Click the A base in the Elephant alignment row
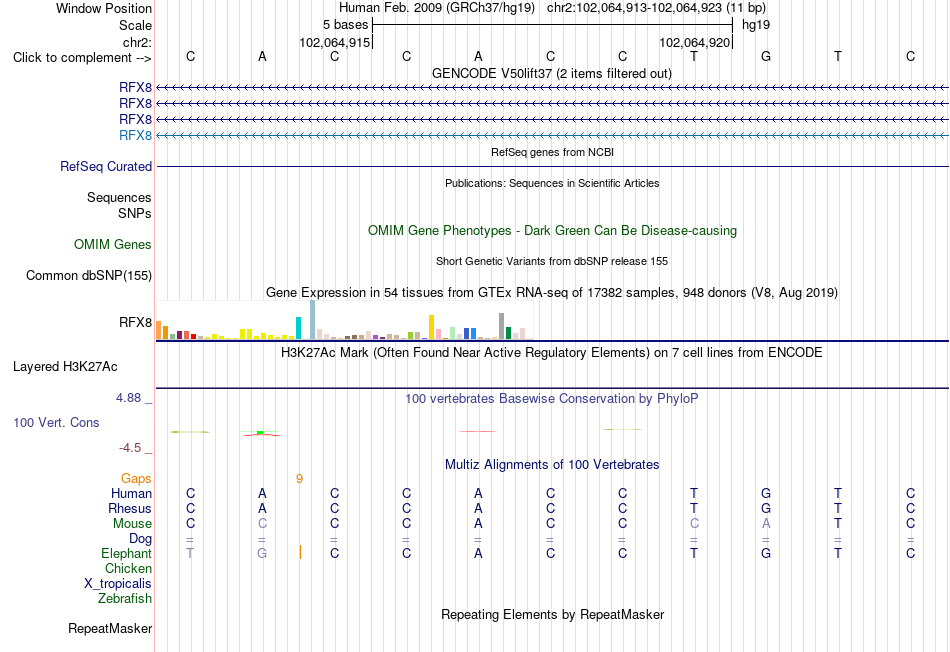The width and height of the screenshot is (950, 652). point(478,553)
